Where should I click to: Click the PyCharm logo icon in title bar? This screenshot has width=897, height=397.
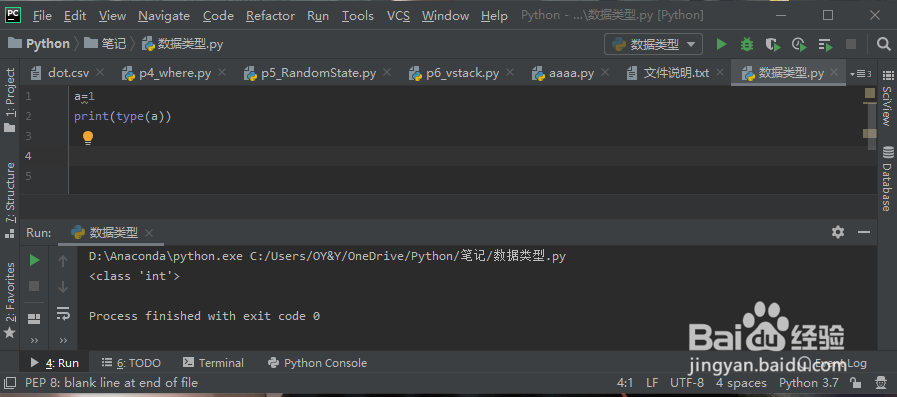click(13, 15)
